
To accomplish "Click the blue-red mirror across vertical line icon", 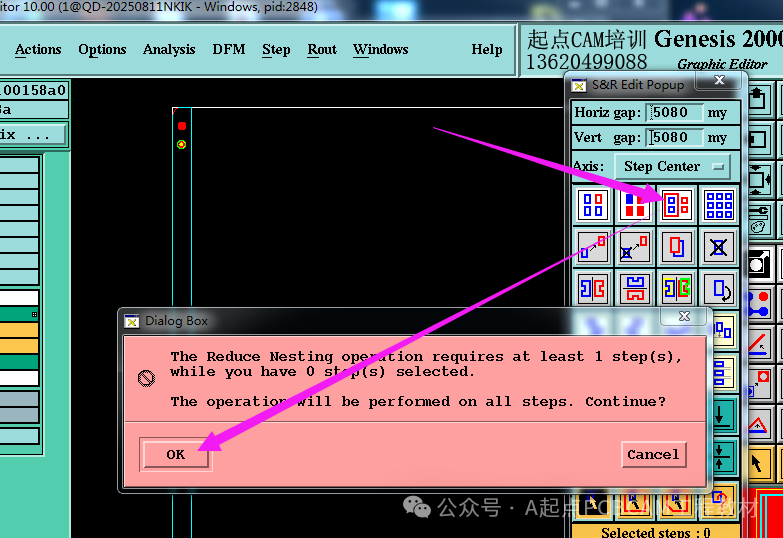I will tap(593, 288).
